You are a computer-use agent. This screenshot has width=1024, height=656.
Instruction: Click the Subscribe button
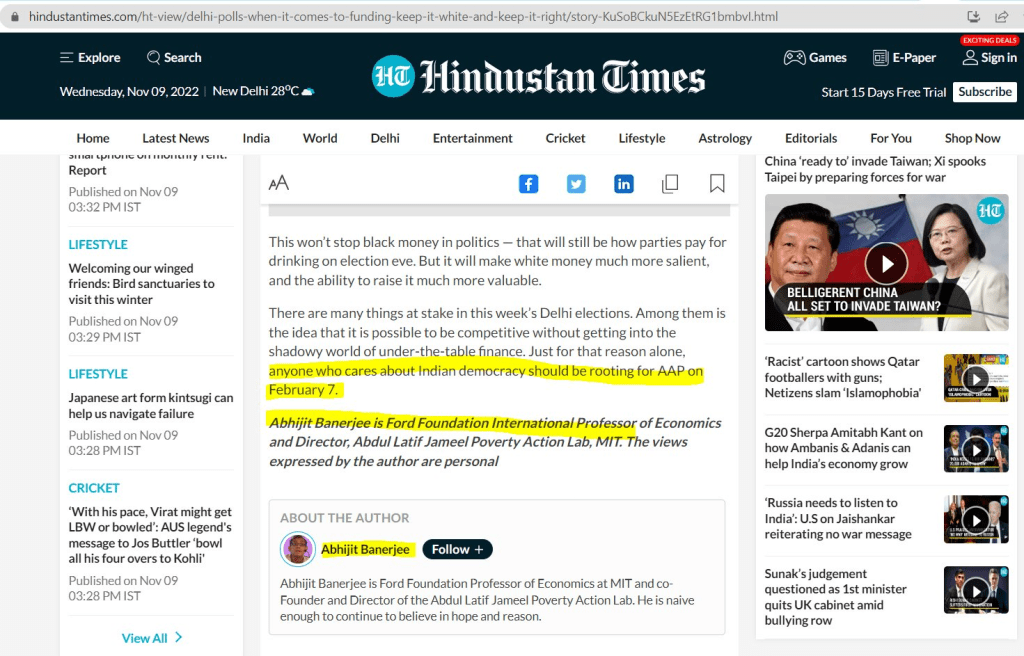pos(984,92)
